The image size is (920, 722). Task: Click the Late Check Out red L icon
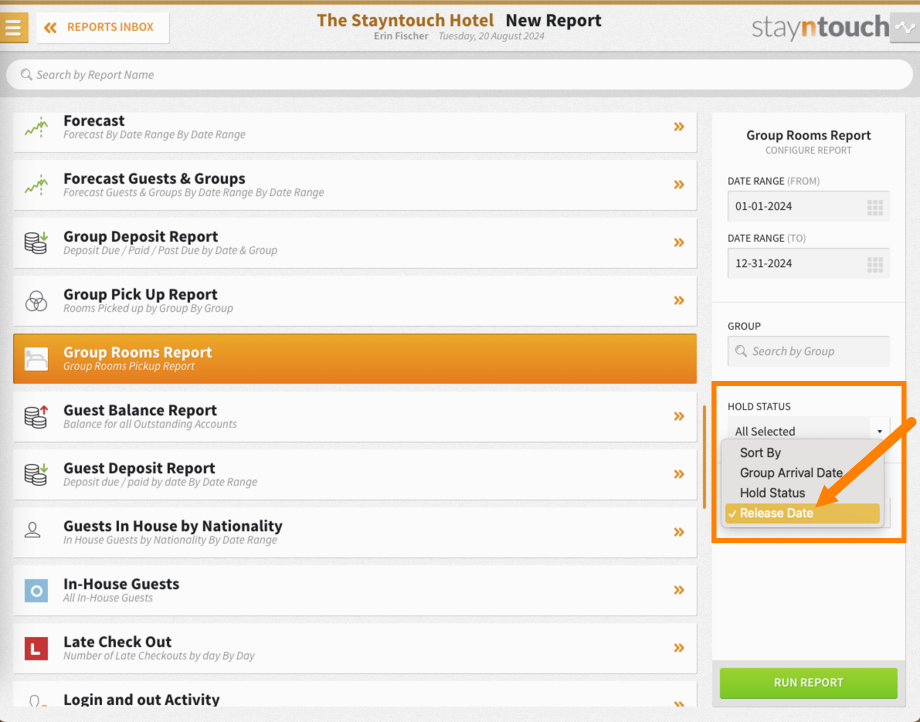[x=36, y=649]
